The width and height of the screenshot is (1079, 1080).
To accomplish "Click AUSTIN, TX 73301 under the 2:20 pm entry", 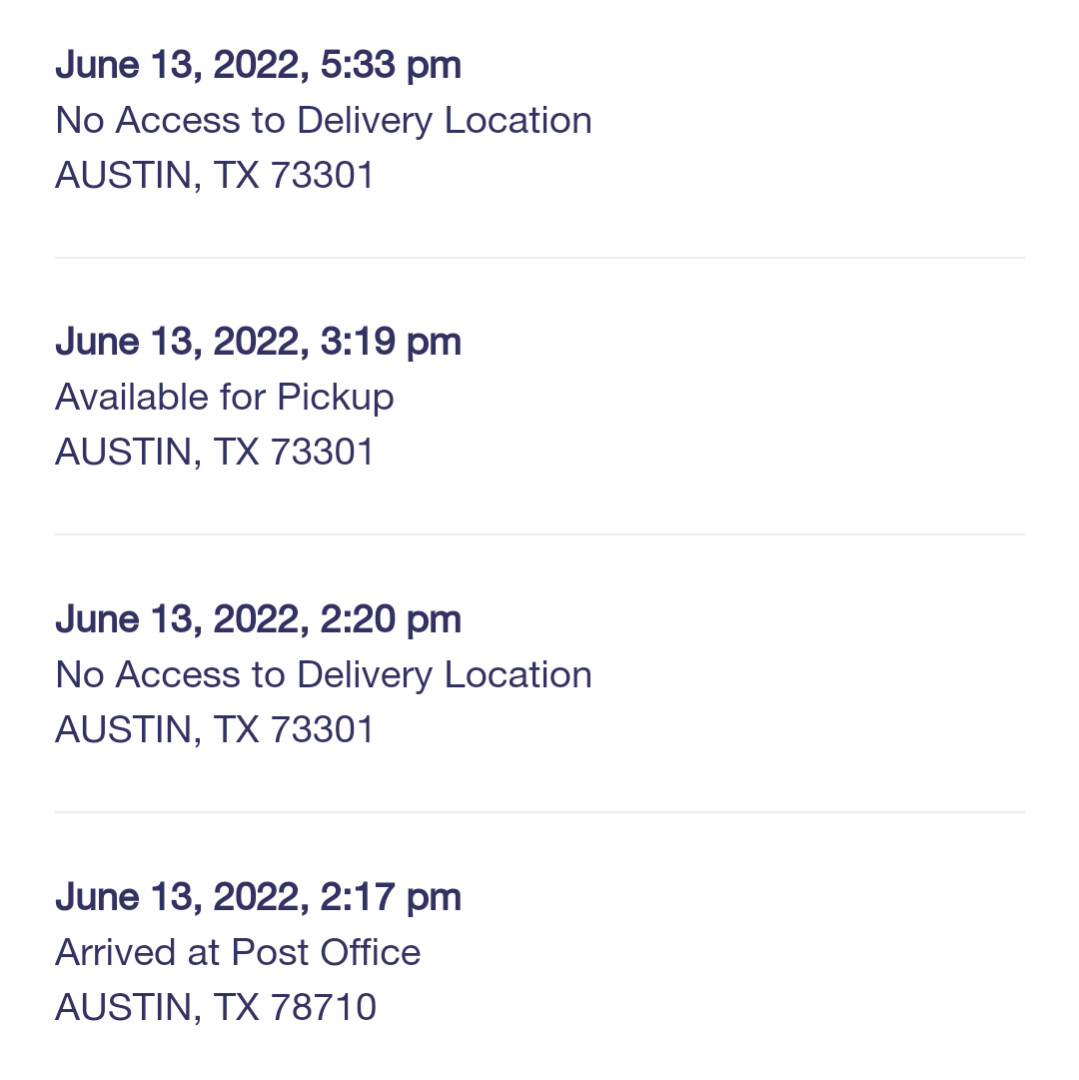I will click(214, 730).
